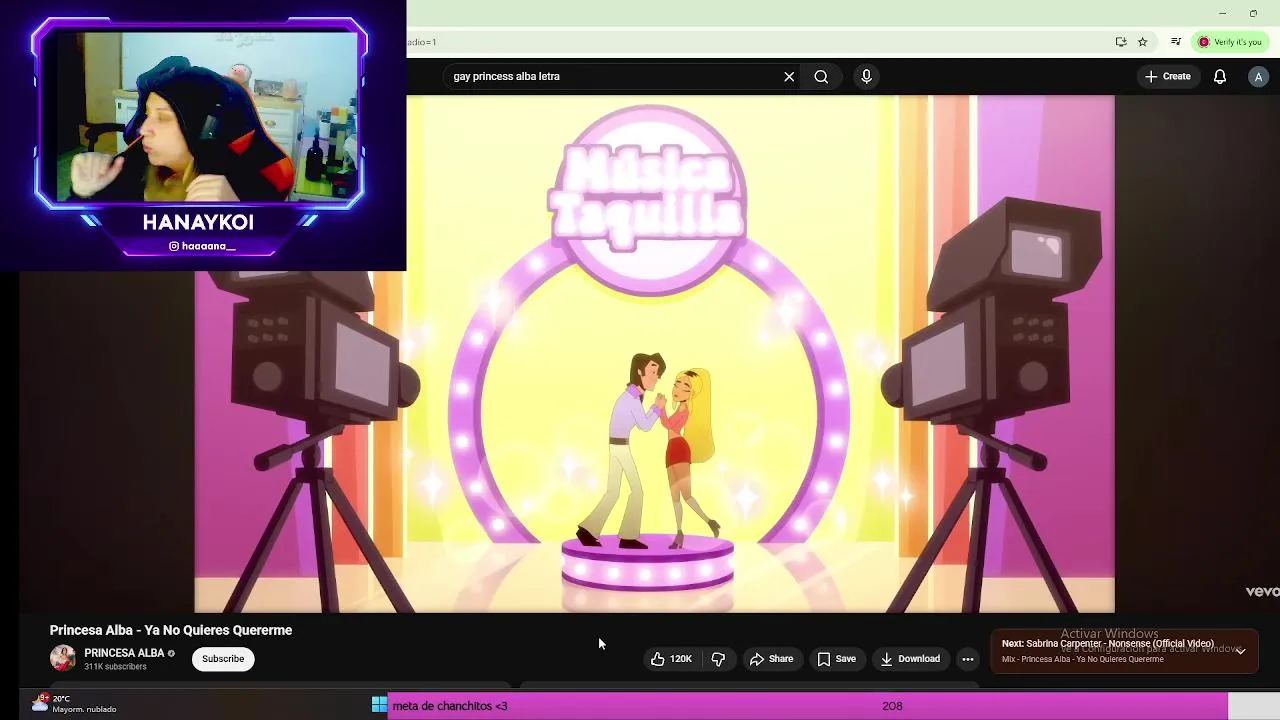The width and height of the screenshot is (1280, 720).
Task: Expand the Next up mix panel chevron
Action: (1240, 651)
